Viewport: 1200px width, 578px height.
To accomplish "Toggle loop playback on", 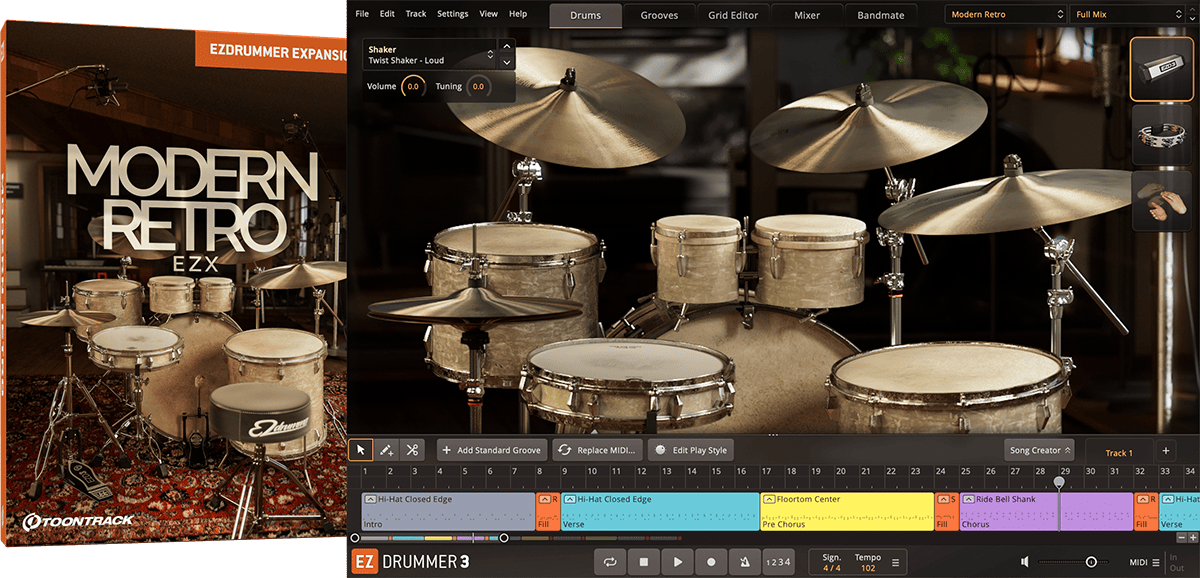I will click(610, 562).
